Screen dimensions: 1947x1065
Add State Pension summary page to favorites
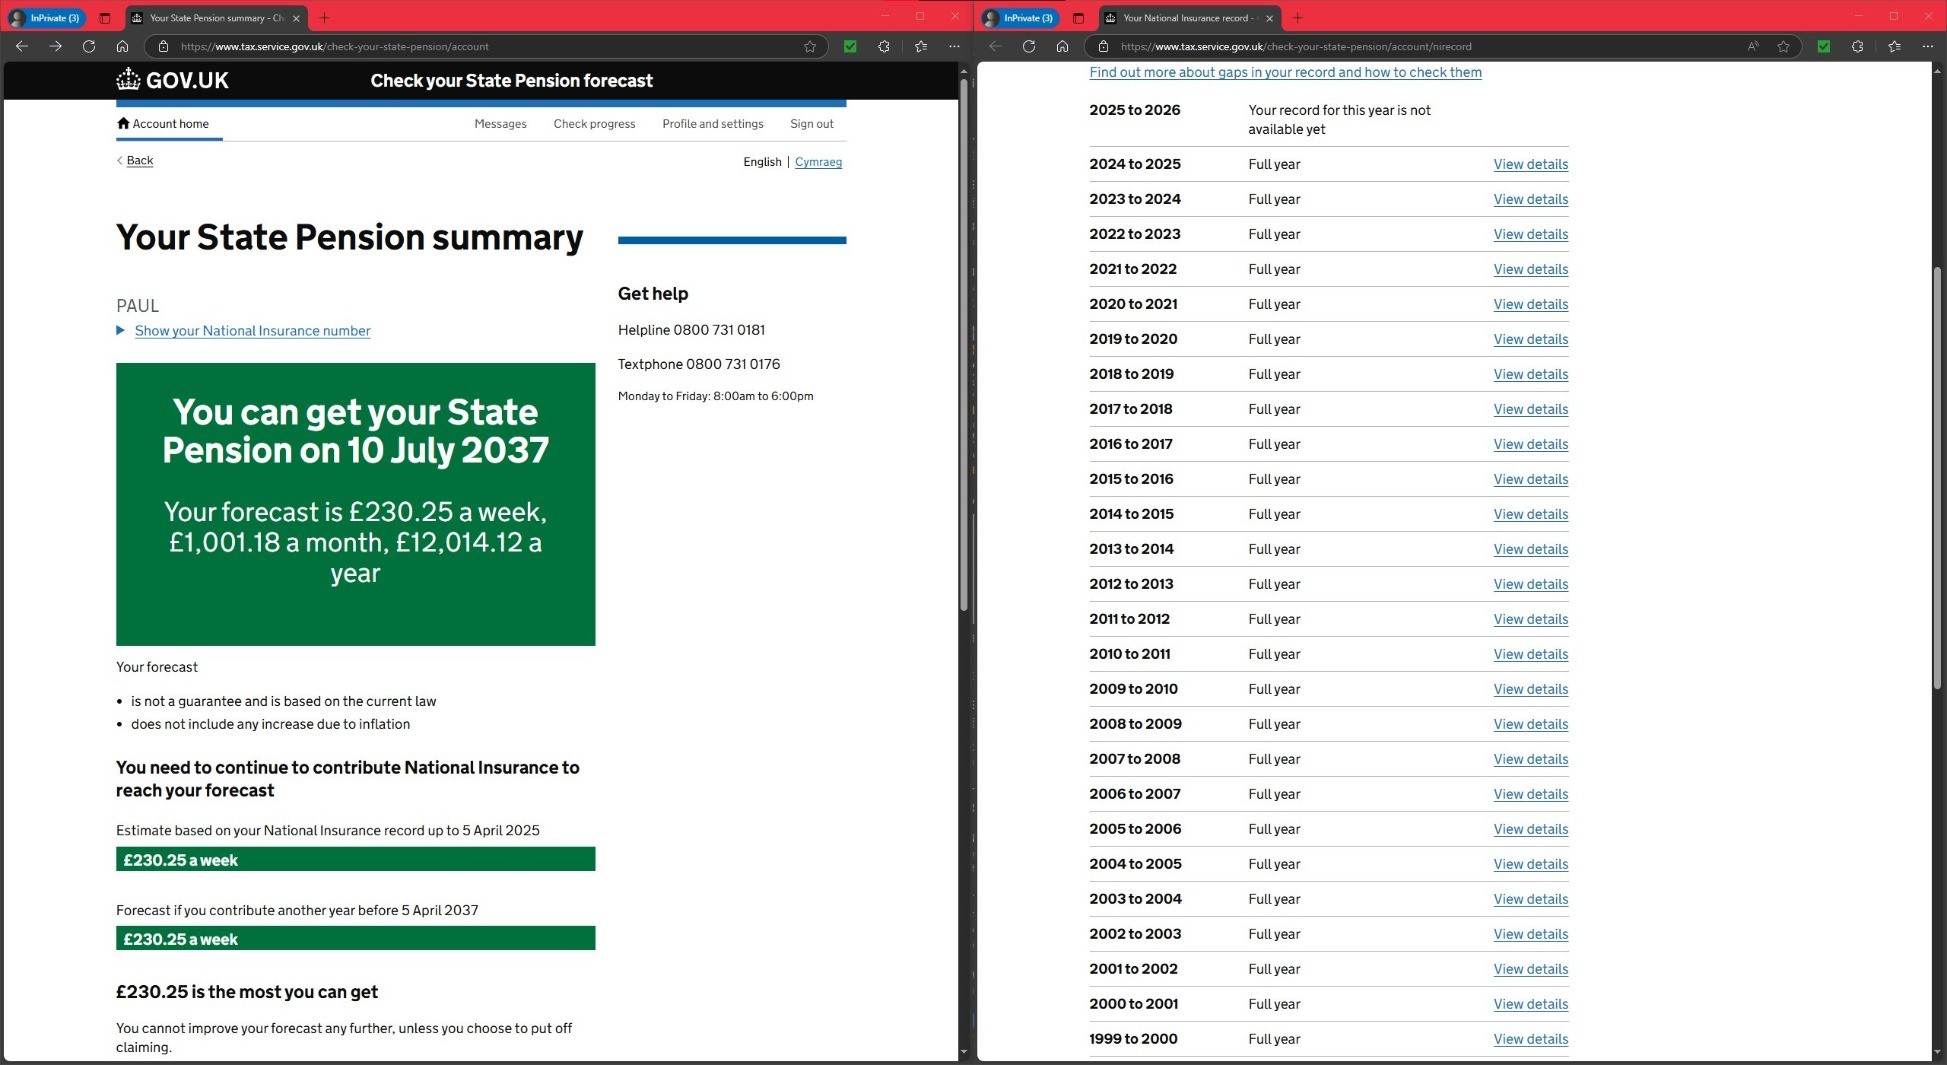tap(810, 46)
